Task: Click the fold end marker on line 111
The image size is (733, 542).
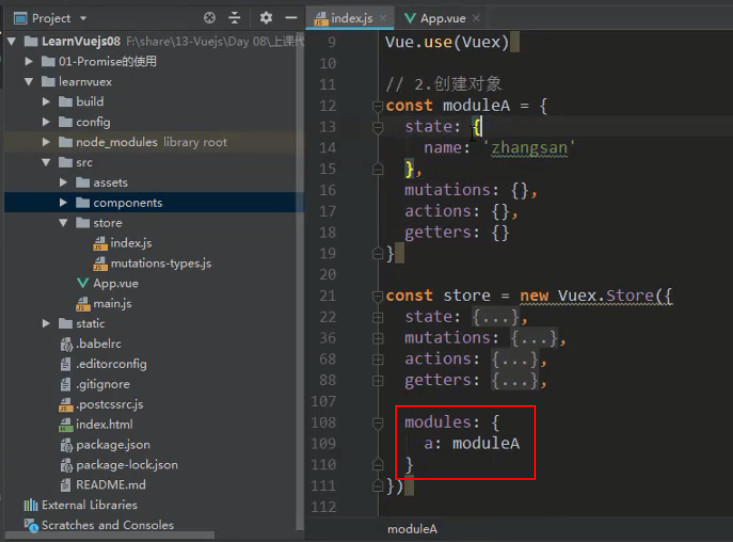Action: pyautogui.click(x=378, y=486)
